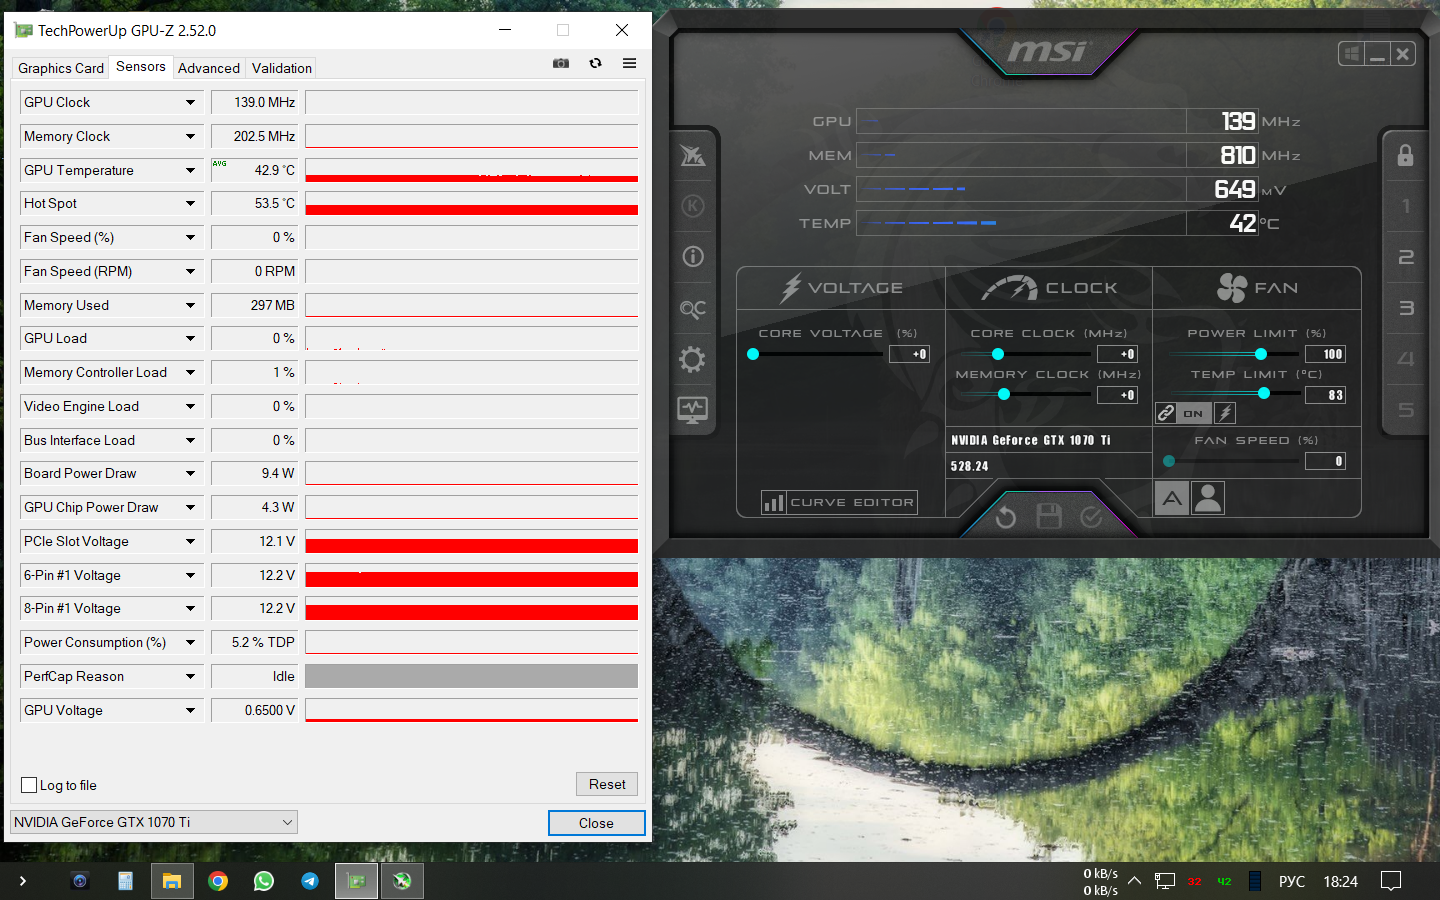This screenshot has width=1440, height=900.
Task: Show hidden system tray icons
Action: pyautogui.click(x=1134, y=881)
